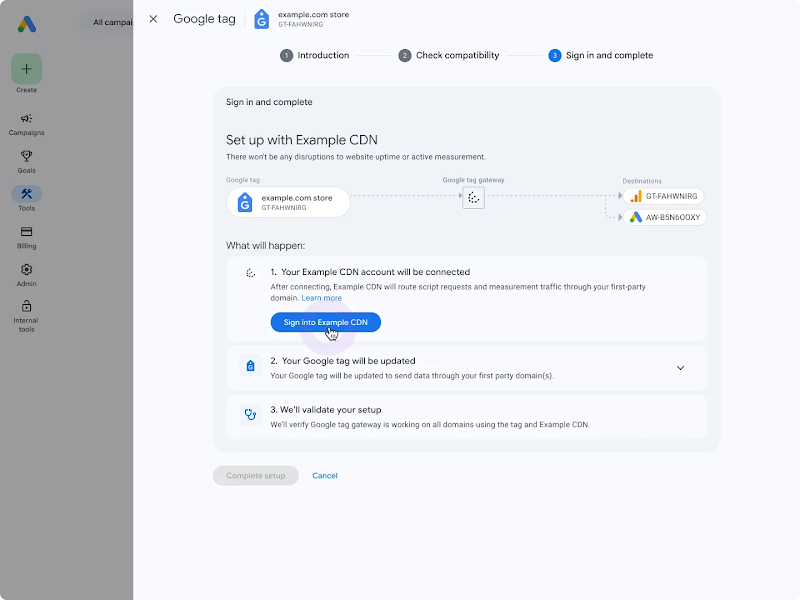This screenshot has width=800, height=600.
Task: Click the AW-B5N6OOXY Google Ads destination chip
Action: click(x=665, y=217)
